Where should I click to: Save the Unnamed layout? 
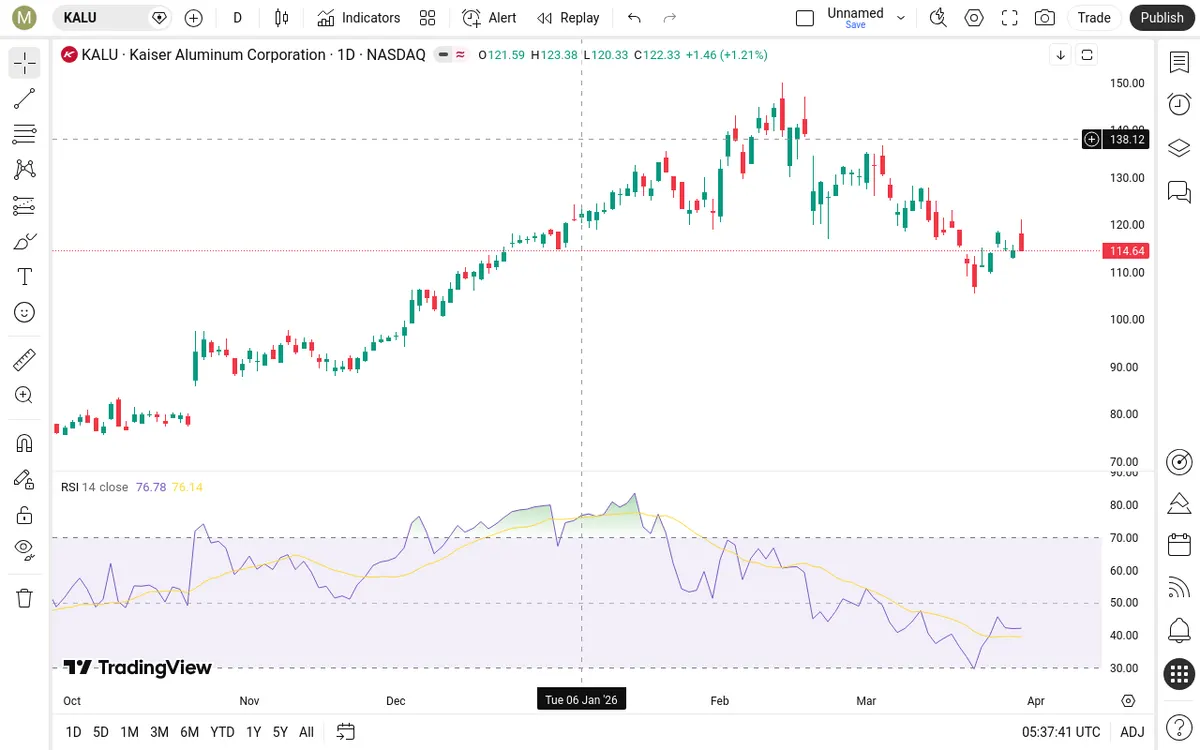pyautogui.click(x=855, y=25)
